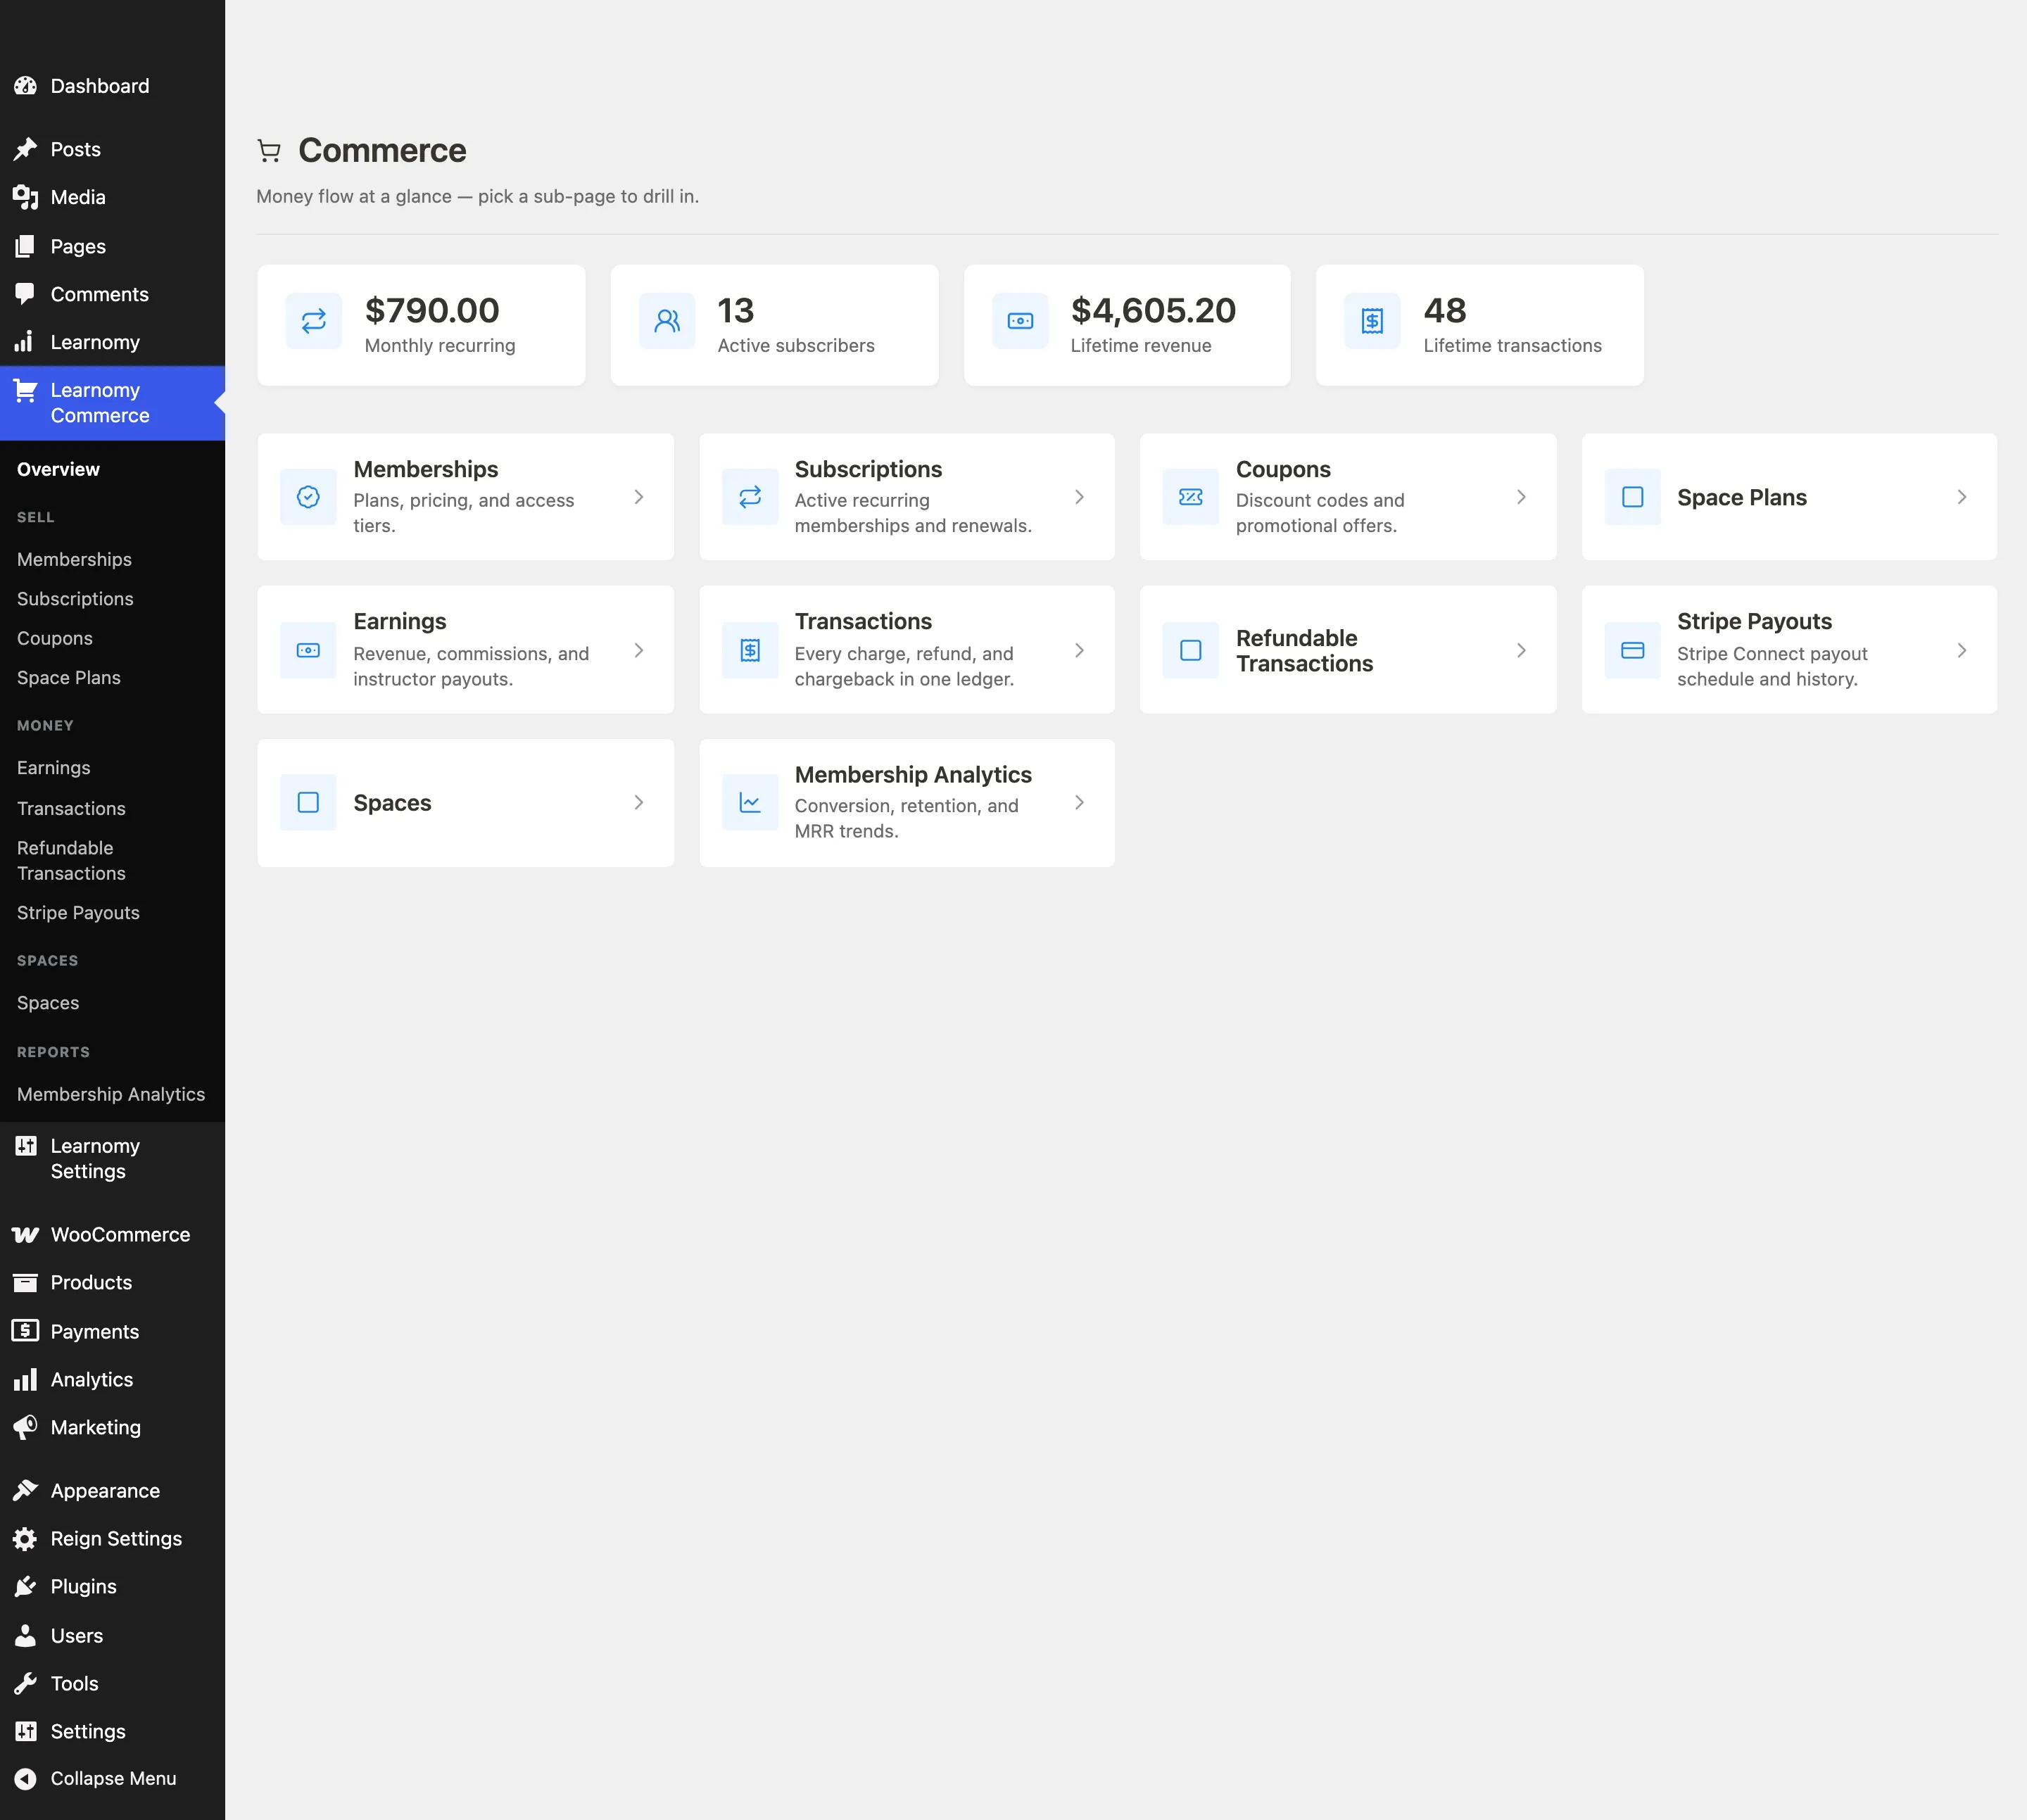Viewport: 2027px width, 1820px height.
Task: Click the Appearance paintbrush icon
Action: (x=25, y=1491)
